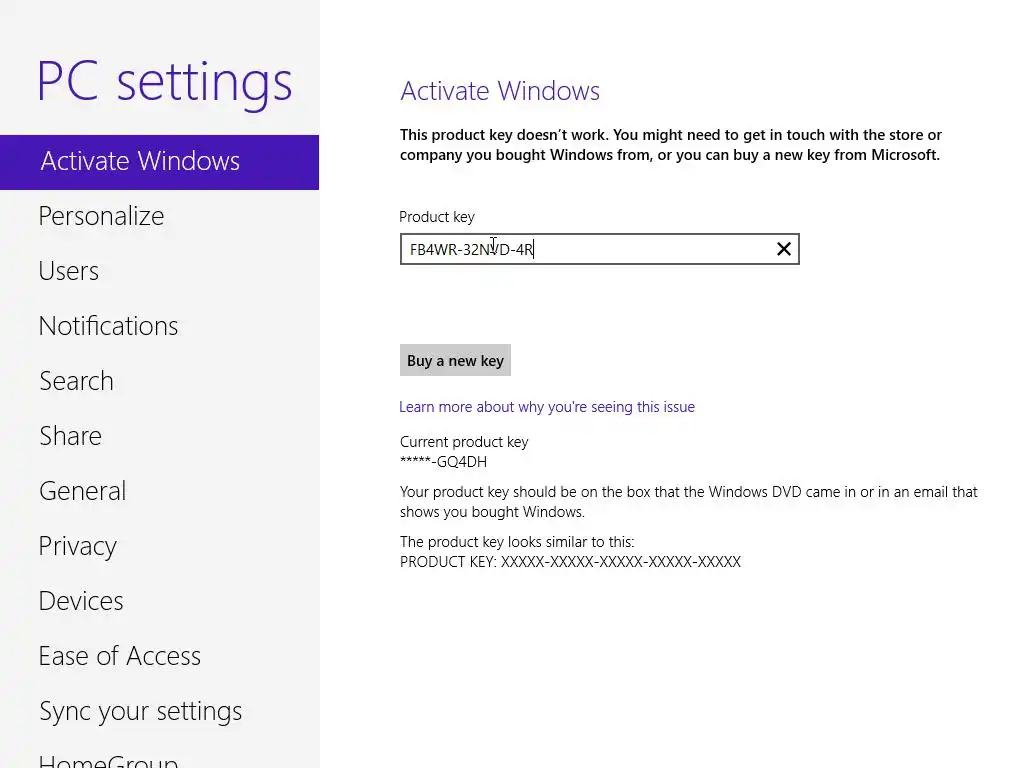The height and width of the screenshot is (768, 1024).
Task: Open Sync your settings category
Action: (x=140, y=711)
